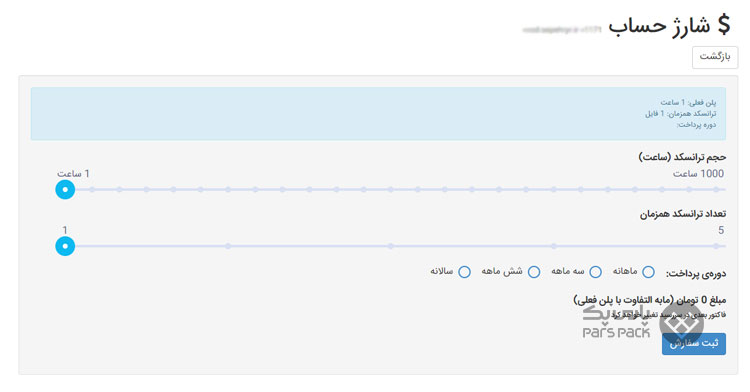750x392 pixels.
Task: Click the شارژ حساب page heading
Action: pos(660,26)
